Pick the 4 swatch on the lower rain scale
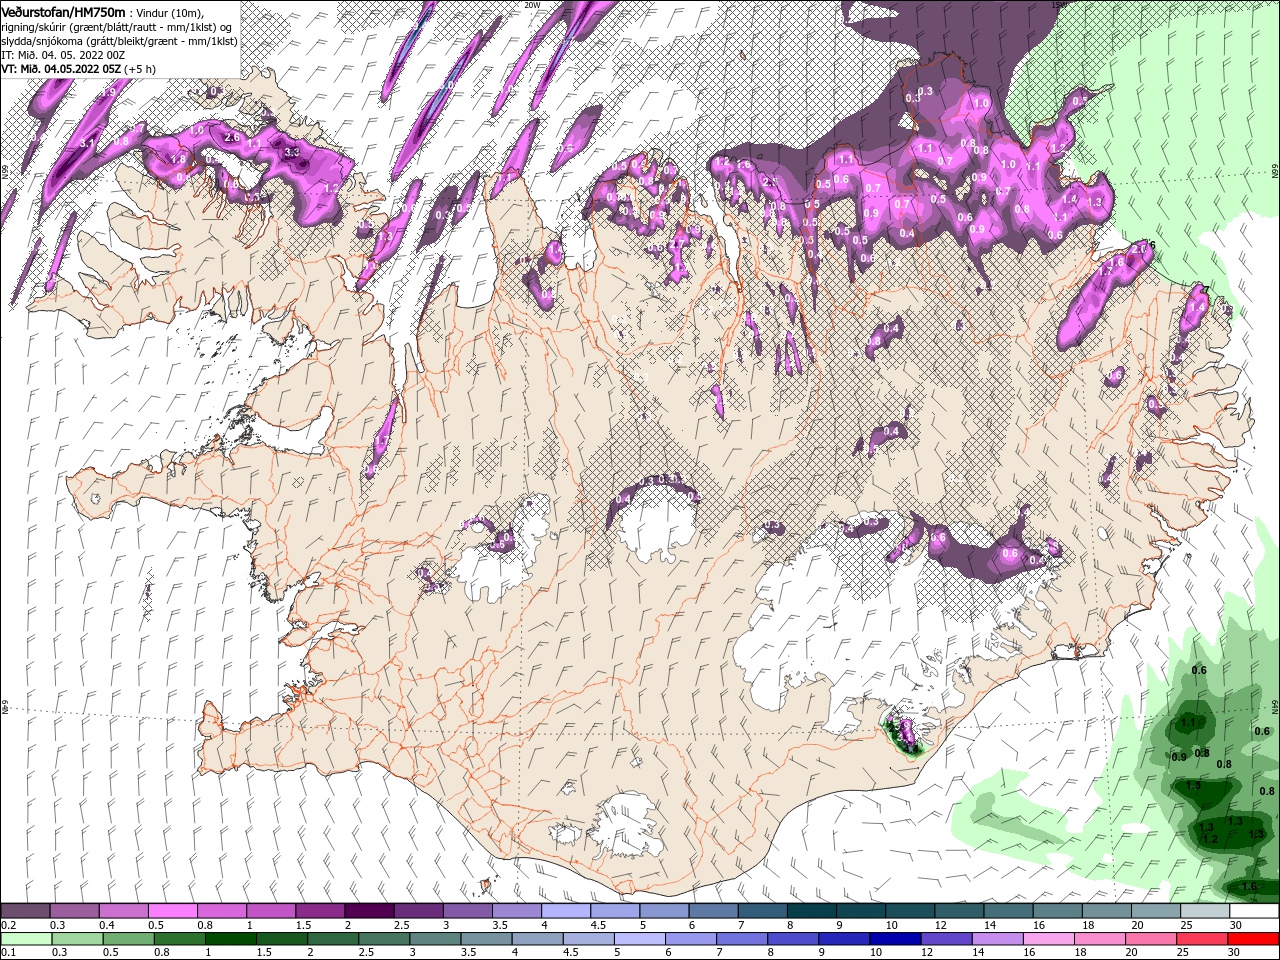The image size is (1280, 960). click(x=537, y=939)
